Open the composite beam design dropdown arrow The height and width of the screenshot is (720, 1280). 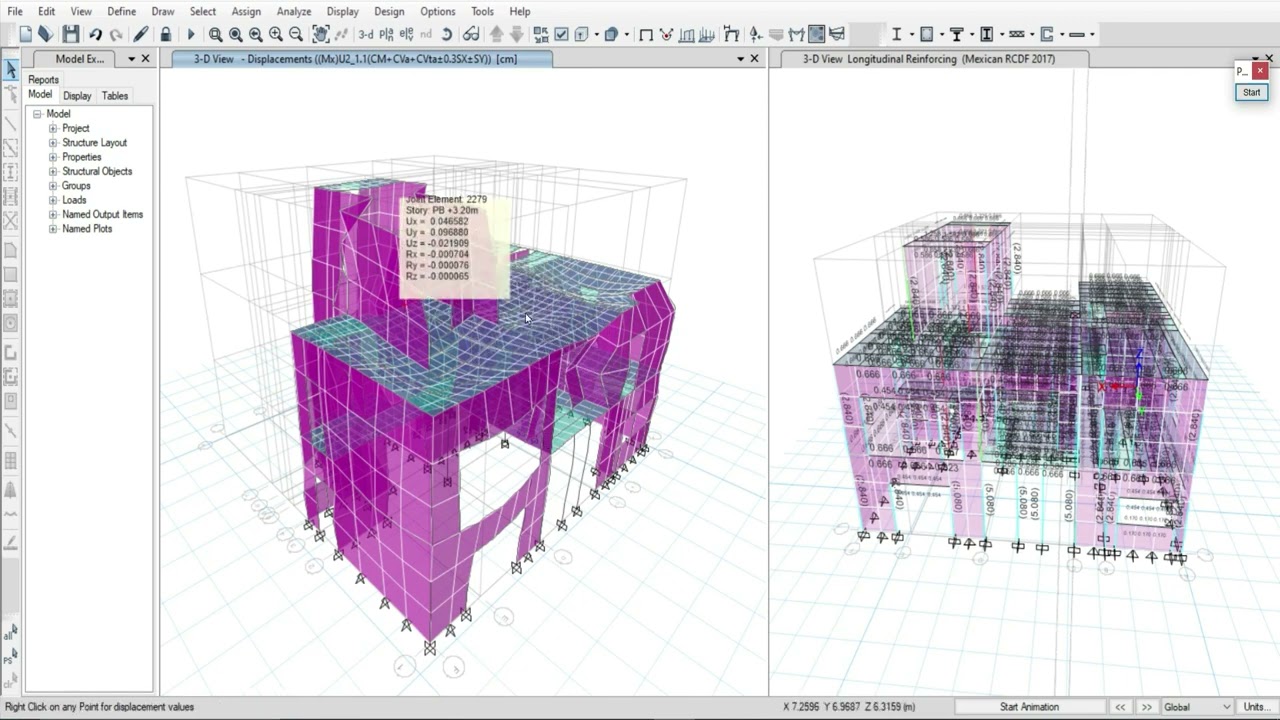tap(972, 34)
